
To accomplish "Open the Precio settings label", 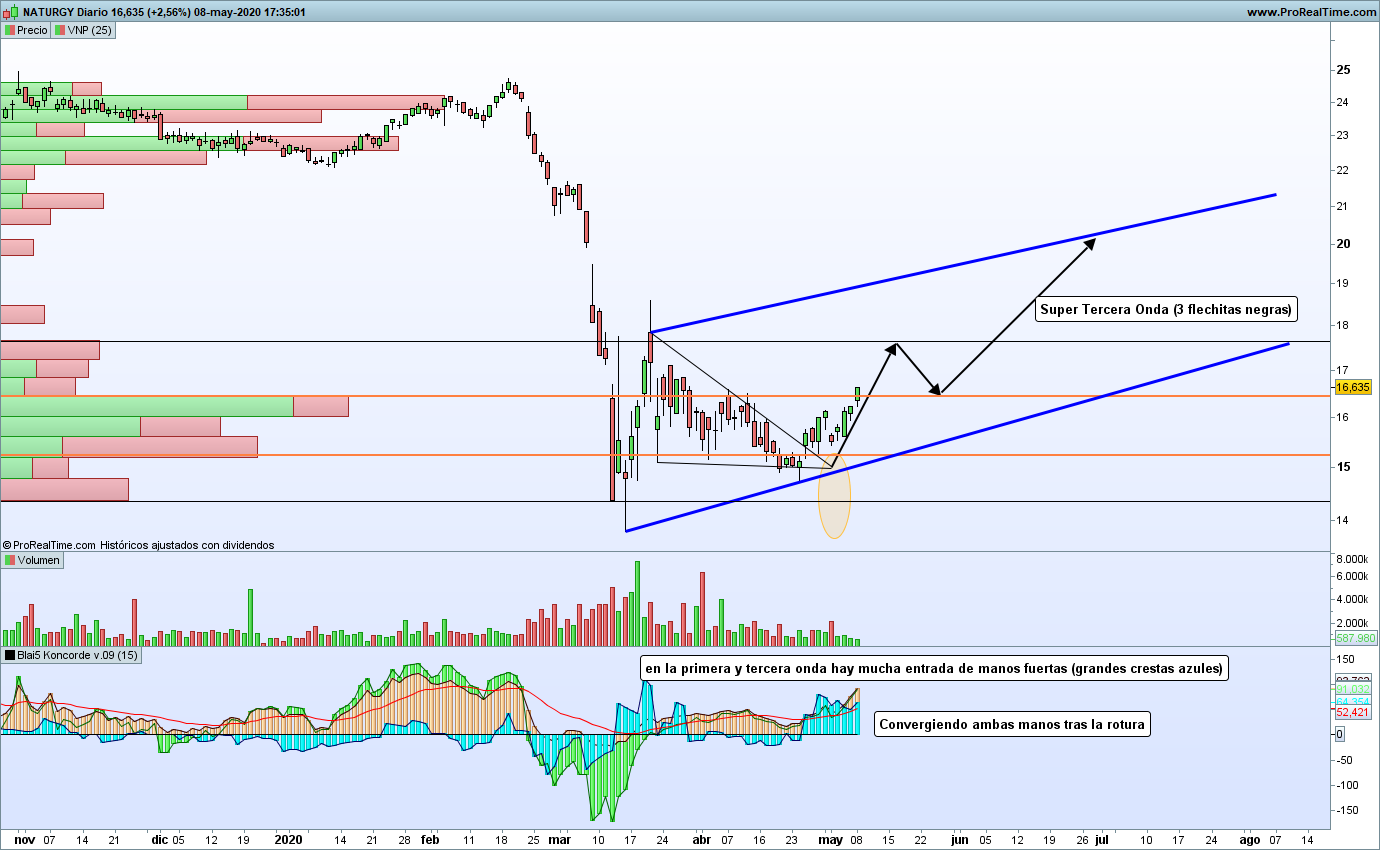I will pyautogui.click(x=32, y=31).
